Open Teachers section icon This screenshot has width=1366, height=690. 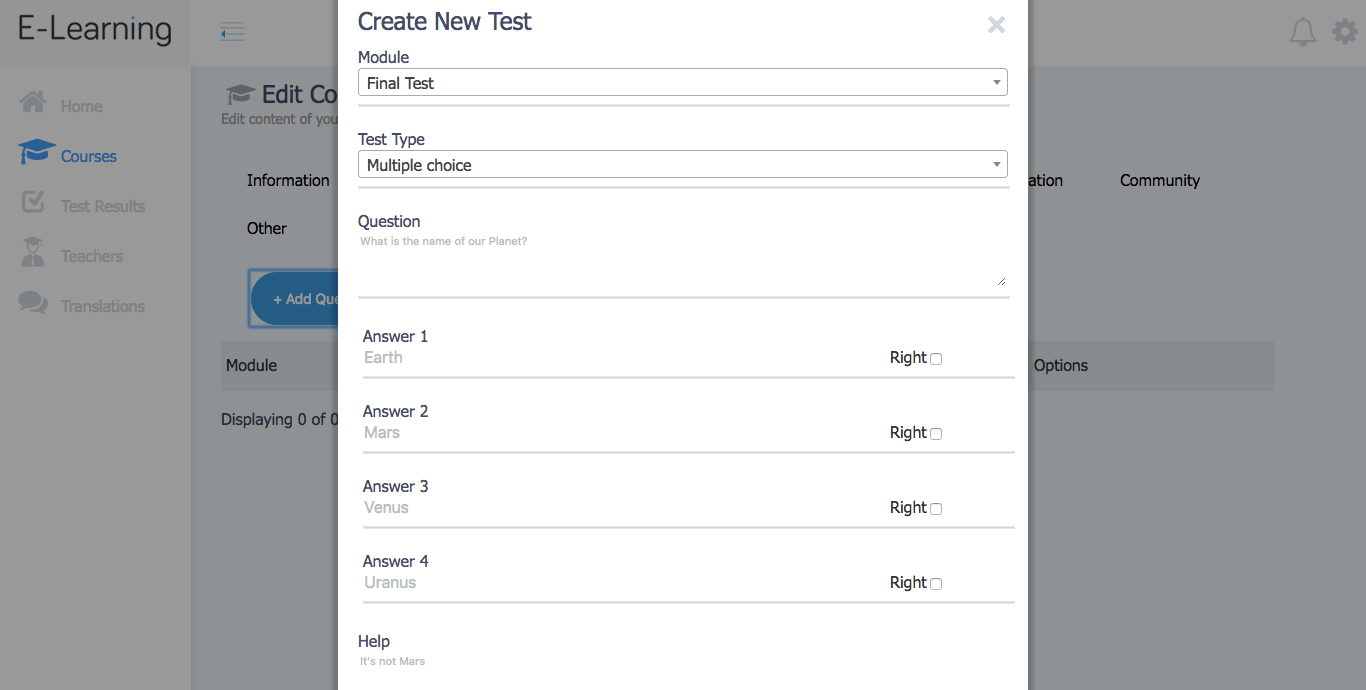(x=33, y=252)
